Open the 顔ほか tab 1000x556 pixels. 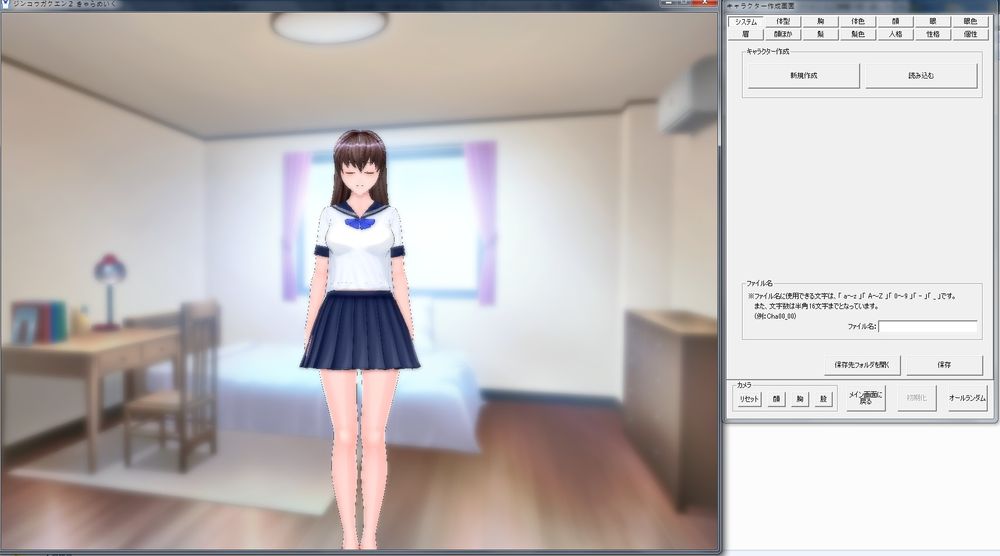coord(783,34)
